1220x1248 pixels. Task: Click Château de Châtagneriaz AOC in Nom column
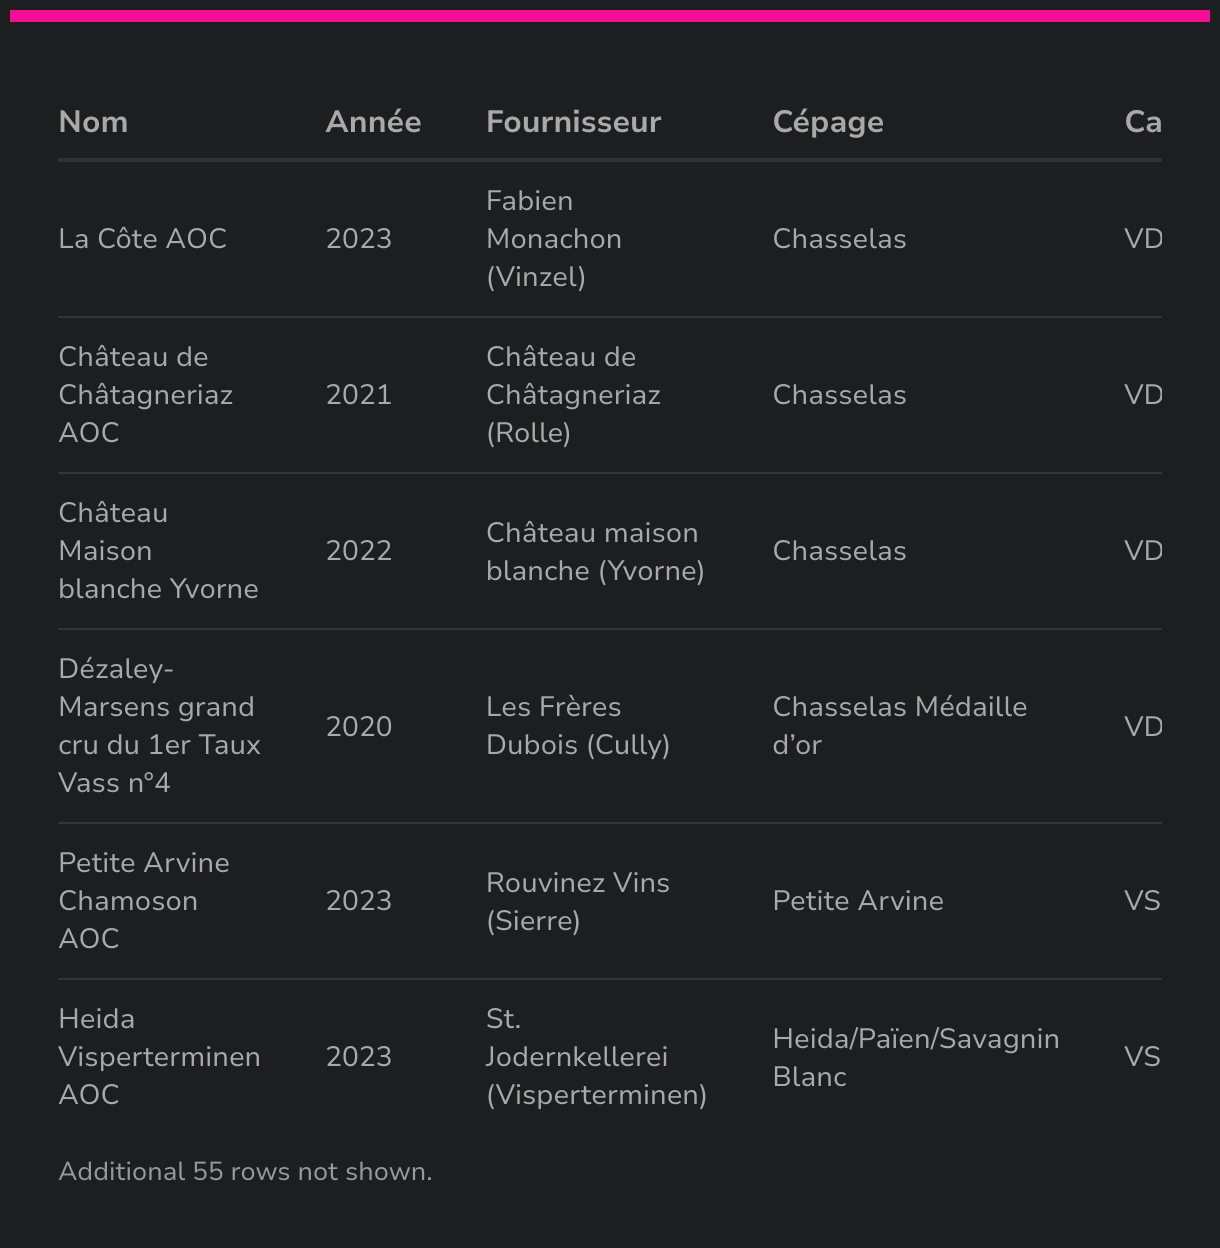coord(145,395)
